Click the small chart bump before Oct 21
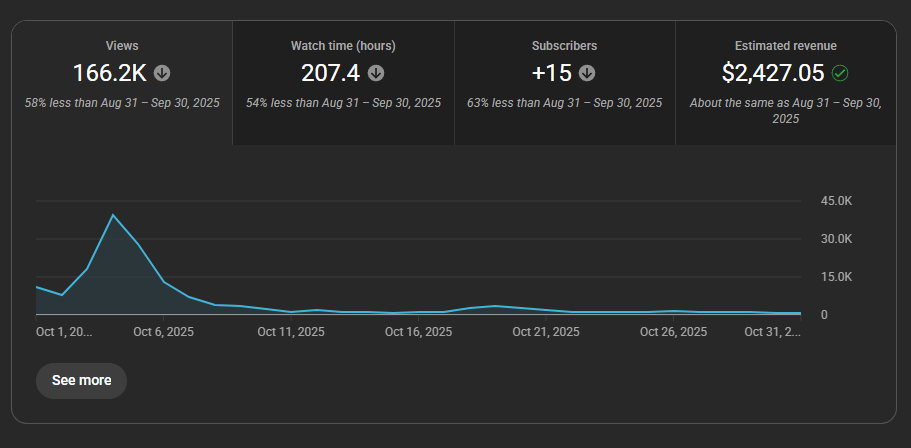 pos(495,306)
